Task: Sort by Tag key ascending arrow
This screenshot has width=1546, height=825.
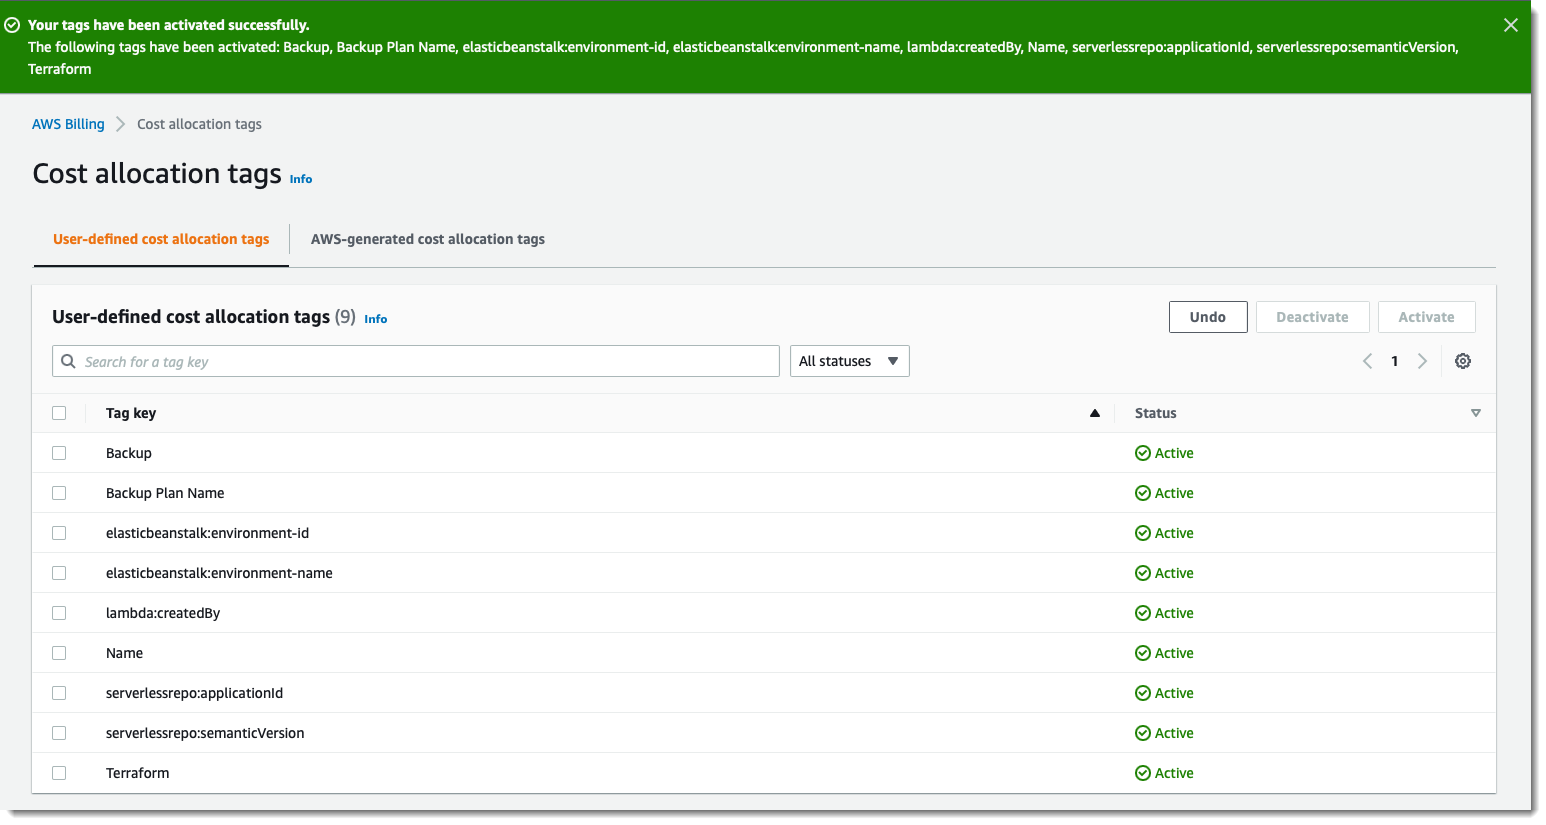Action: [1095, 413]
